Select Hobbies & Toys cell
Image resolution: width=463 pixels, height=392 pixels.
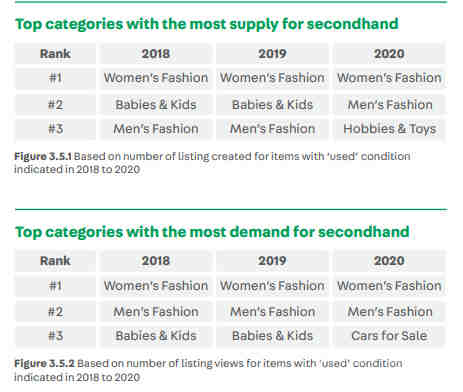pyautogui.click(x=389, y=129)
